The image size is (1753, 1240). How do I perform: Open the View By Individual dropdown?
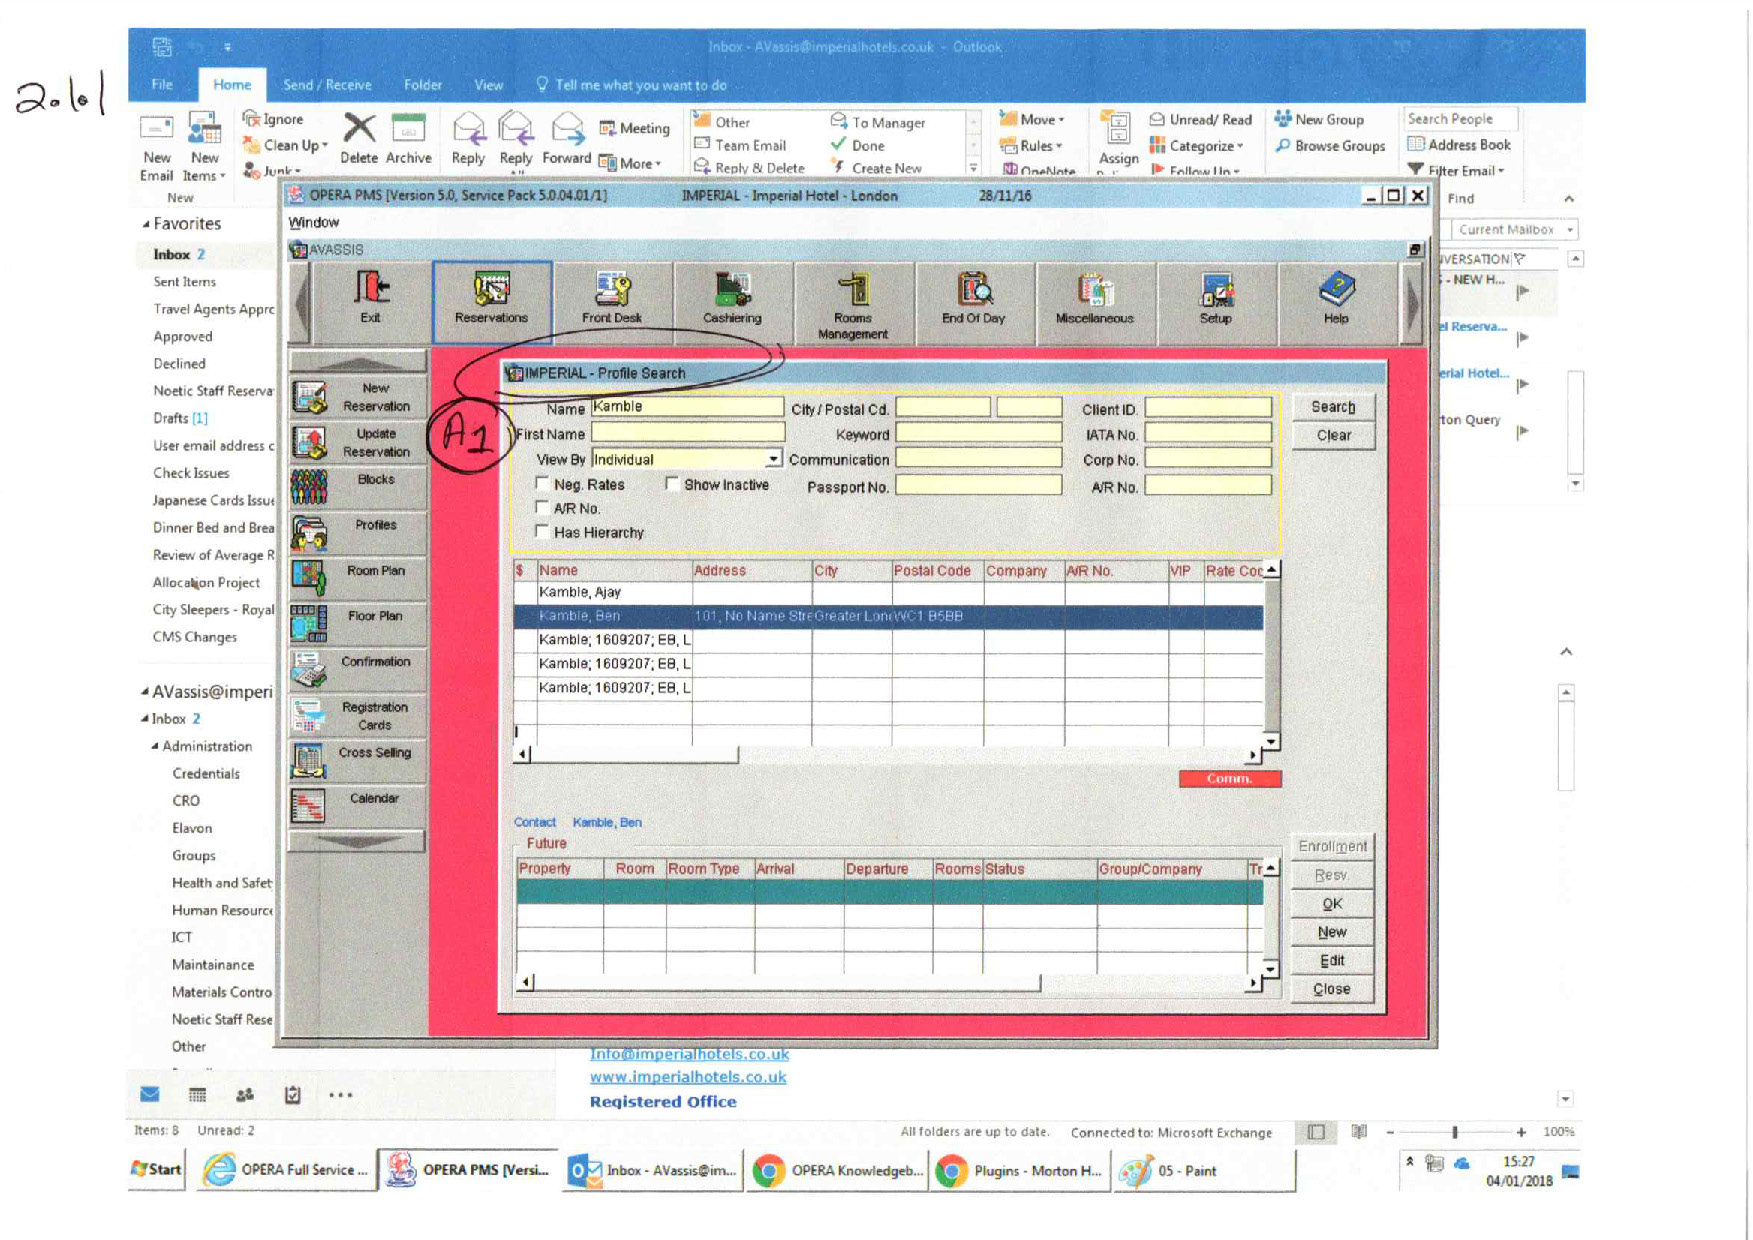[773, 459]
